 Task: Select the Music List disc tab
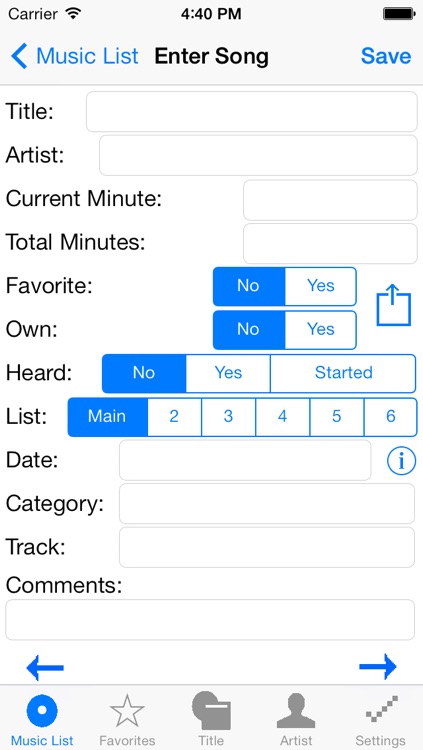(42, 720)
